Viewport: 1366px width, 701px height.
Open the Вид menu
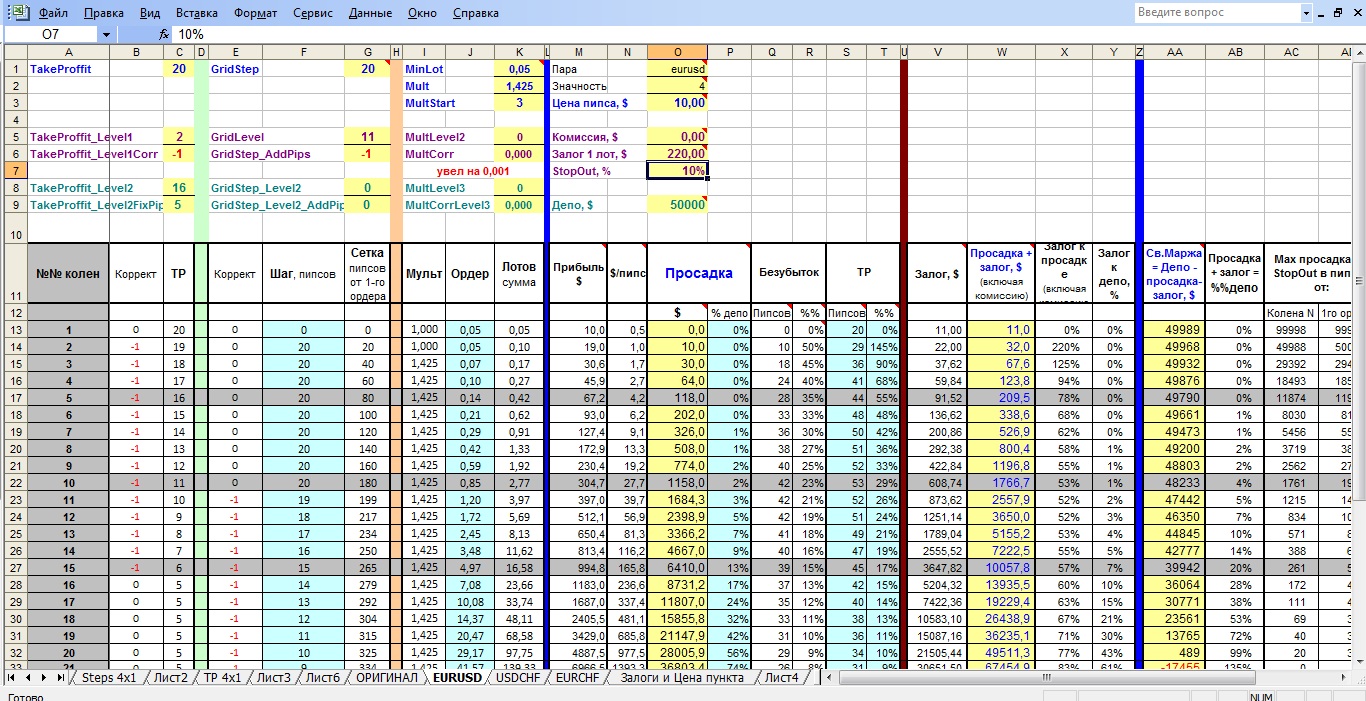click(x=150, y=13)
